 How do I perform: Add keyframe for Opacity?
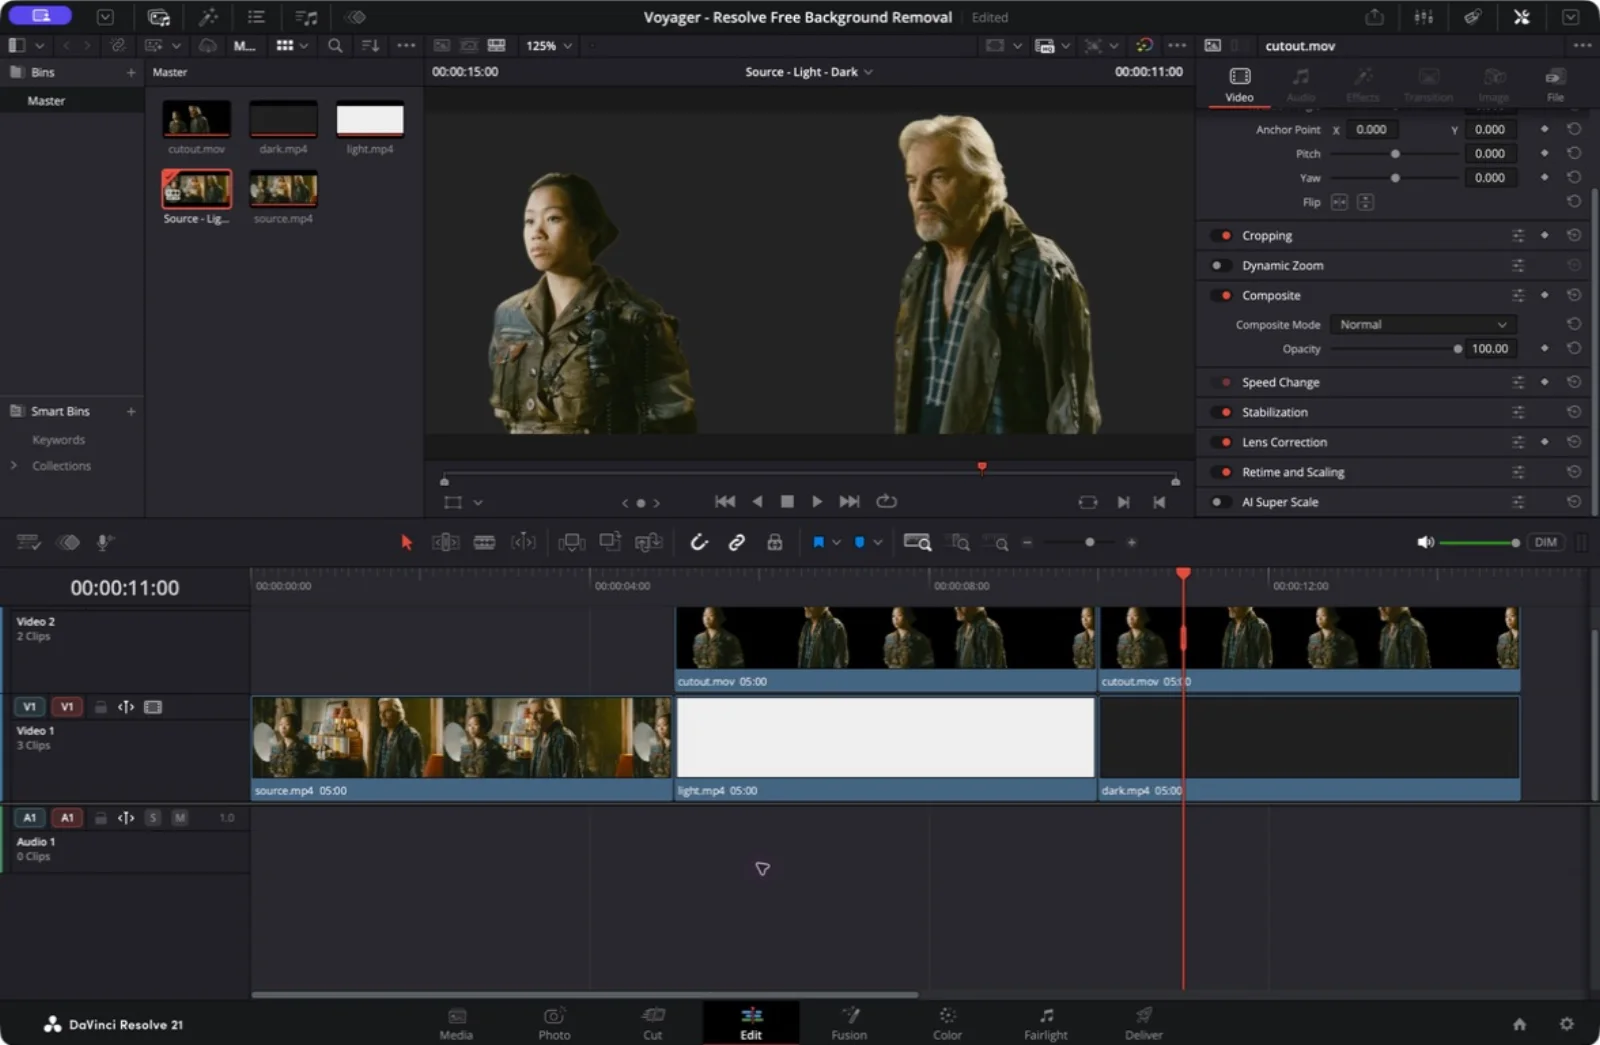click(1545, 349)
